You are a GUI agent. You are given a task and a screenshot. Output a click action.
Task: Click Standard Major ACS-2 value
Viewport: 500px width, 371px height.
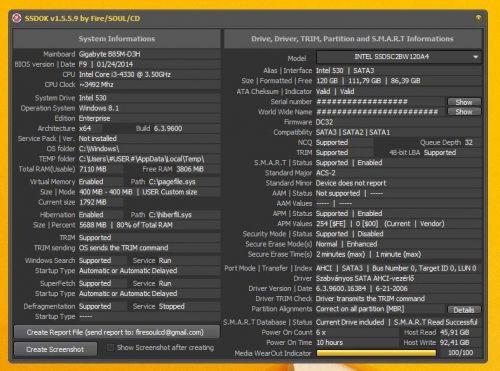(x=326, y=173)
